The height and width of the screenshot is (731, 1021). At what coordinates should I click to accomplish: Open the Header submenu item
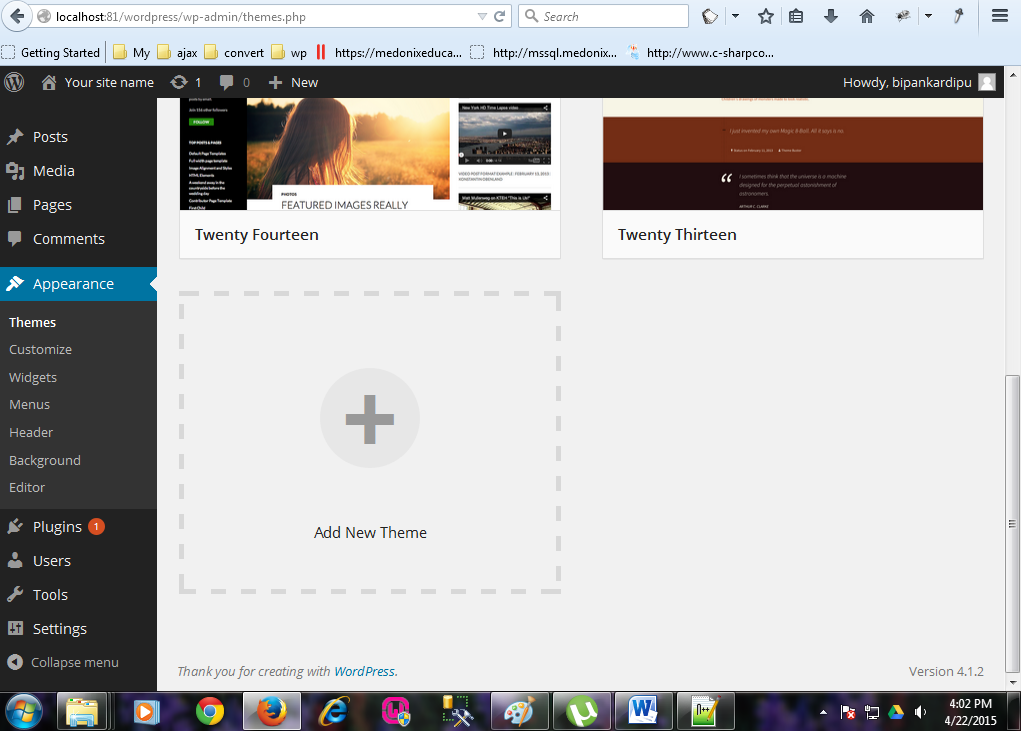[x=31, y=432]
